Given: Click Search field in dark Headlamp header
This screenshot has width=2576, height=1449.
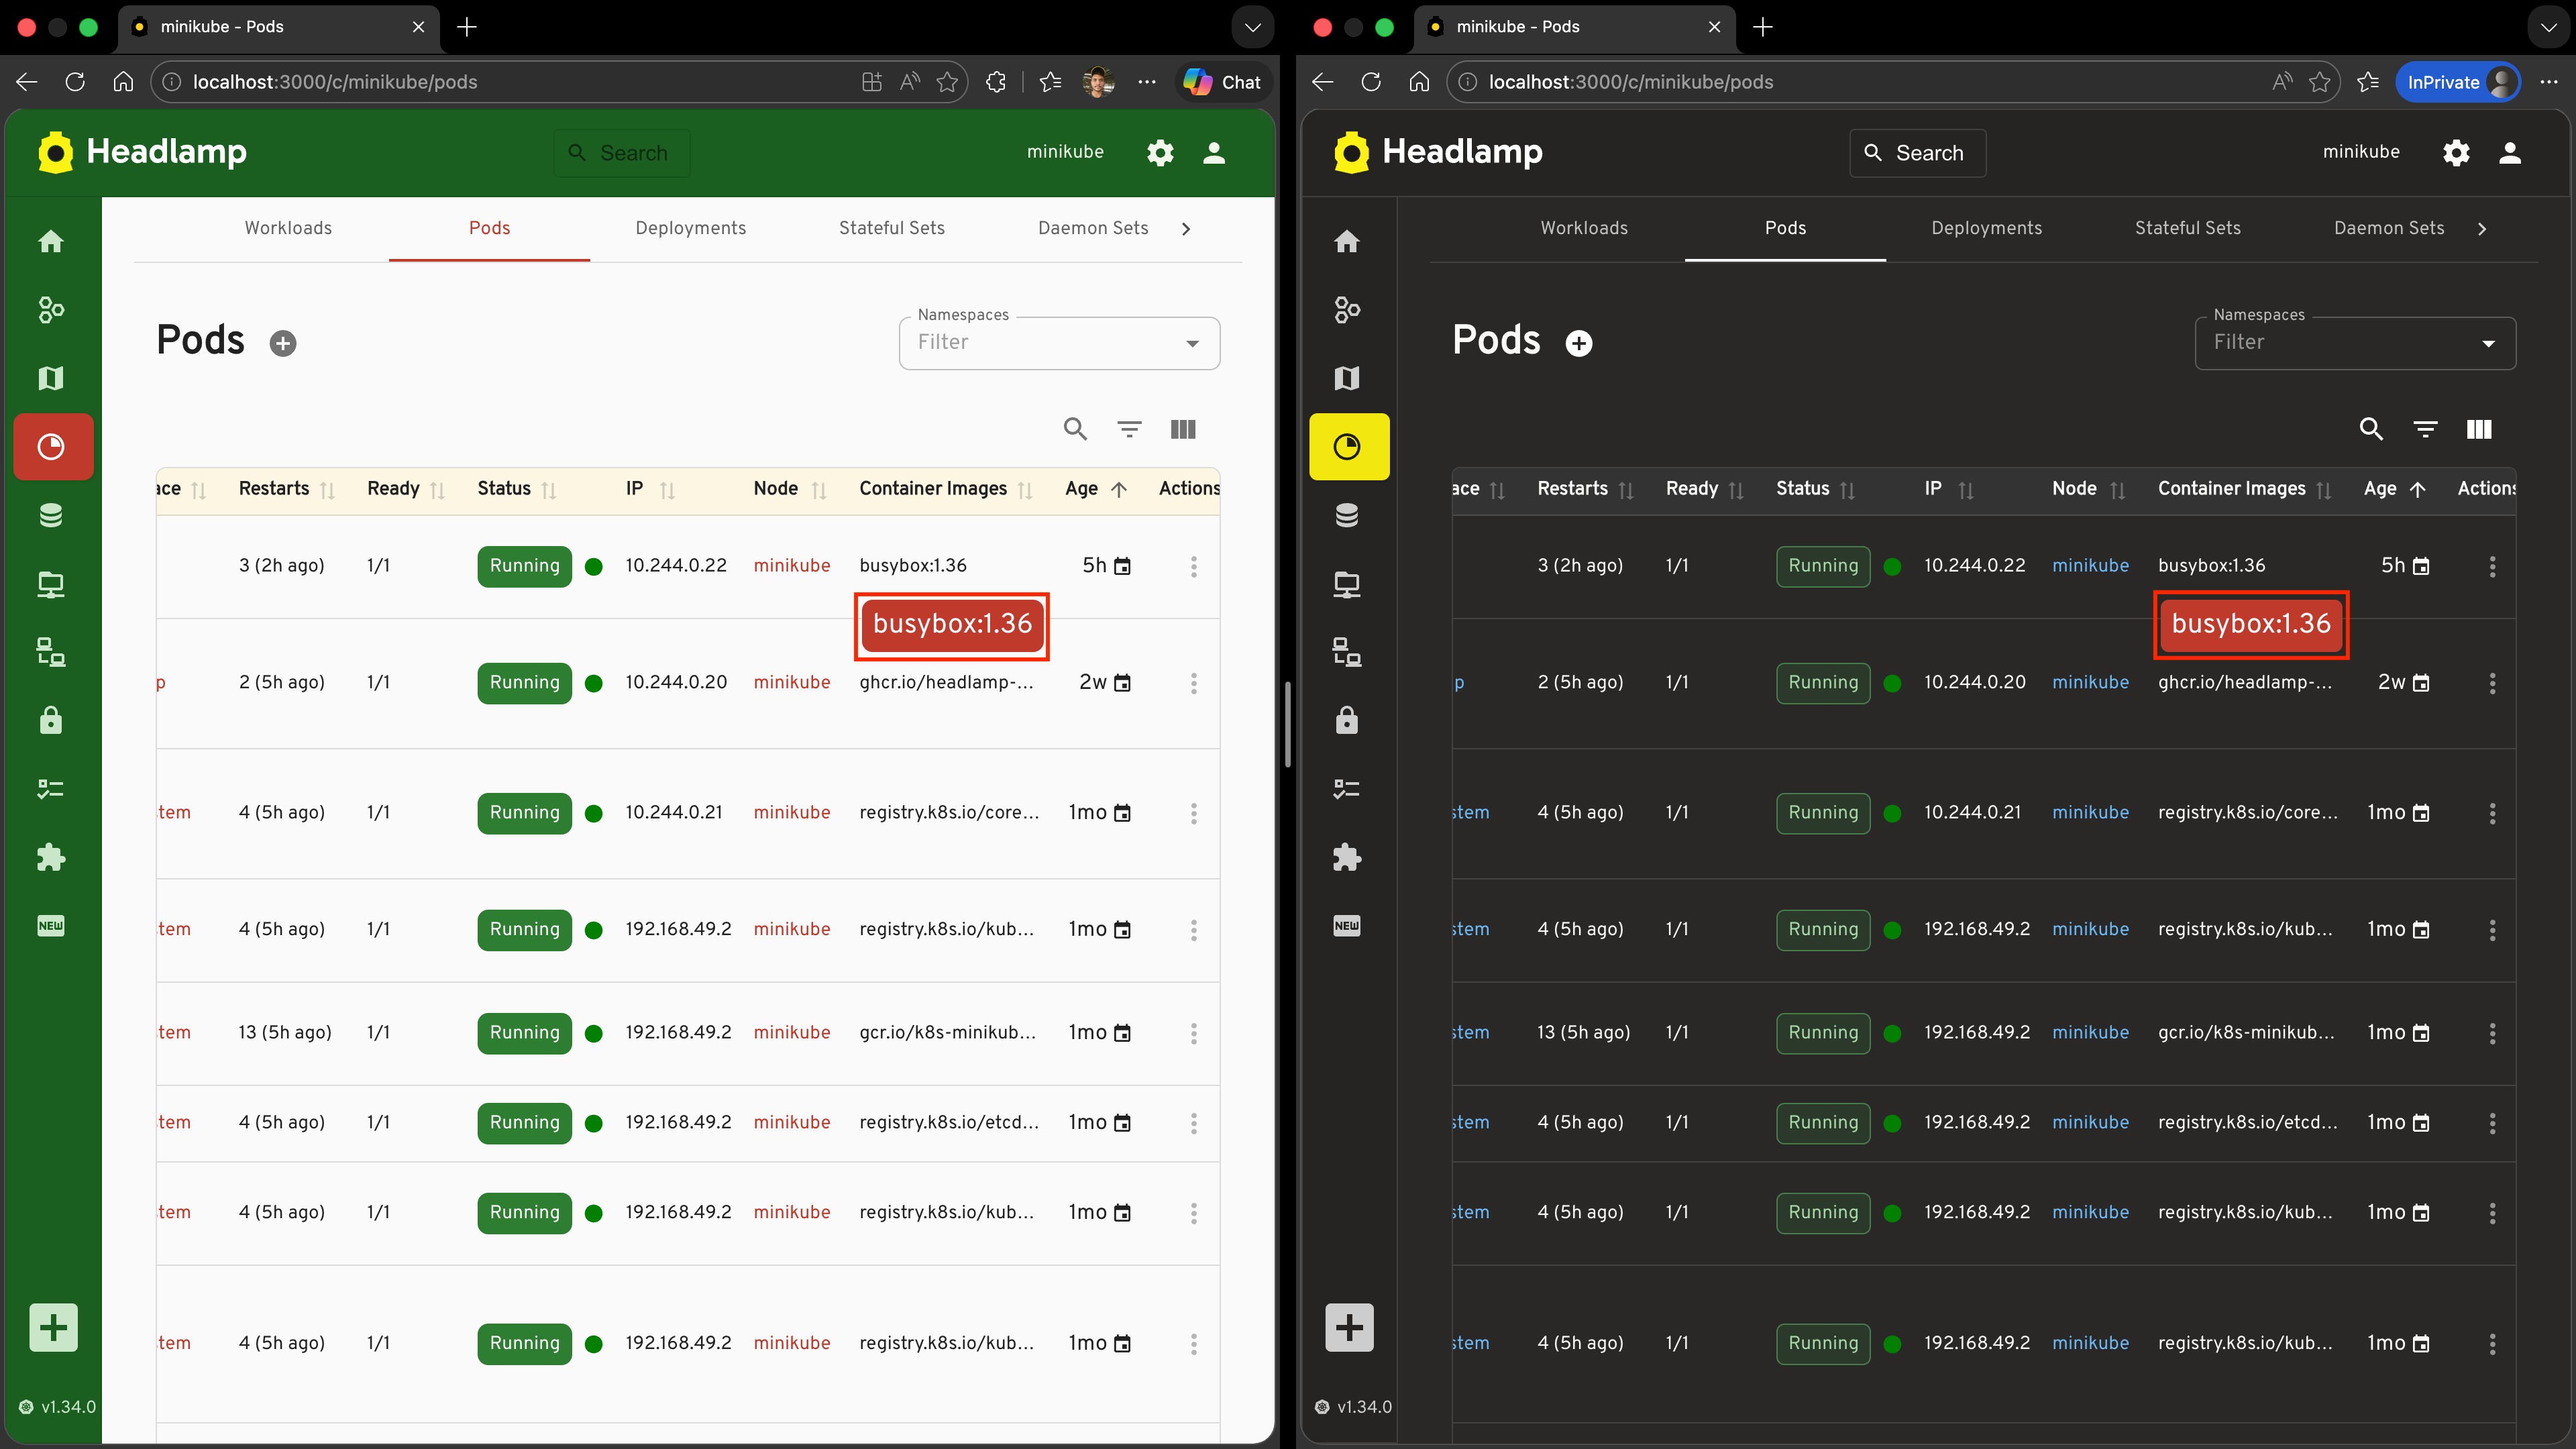Looking at the screenshot, I should point(1917,152).
